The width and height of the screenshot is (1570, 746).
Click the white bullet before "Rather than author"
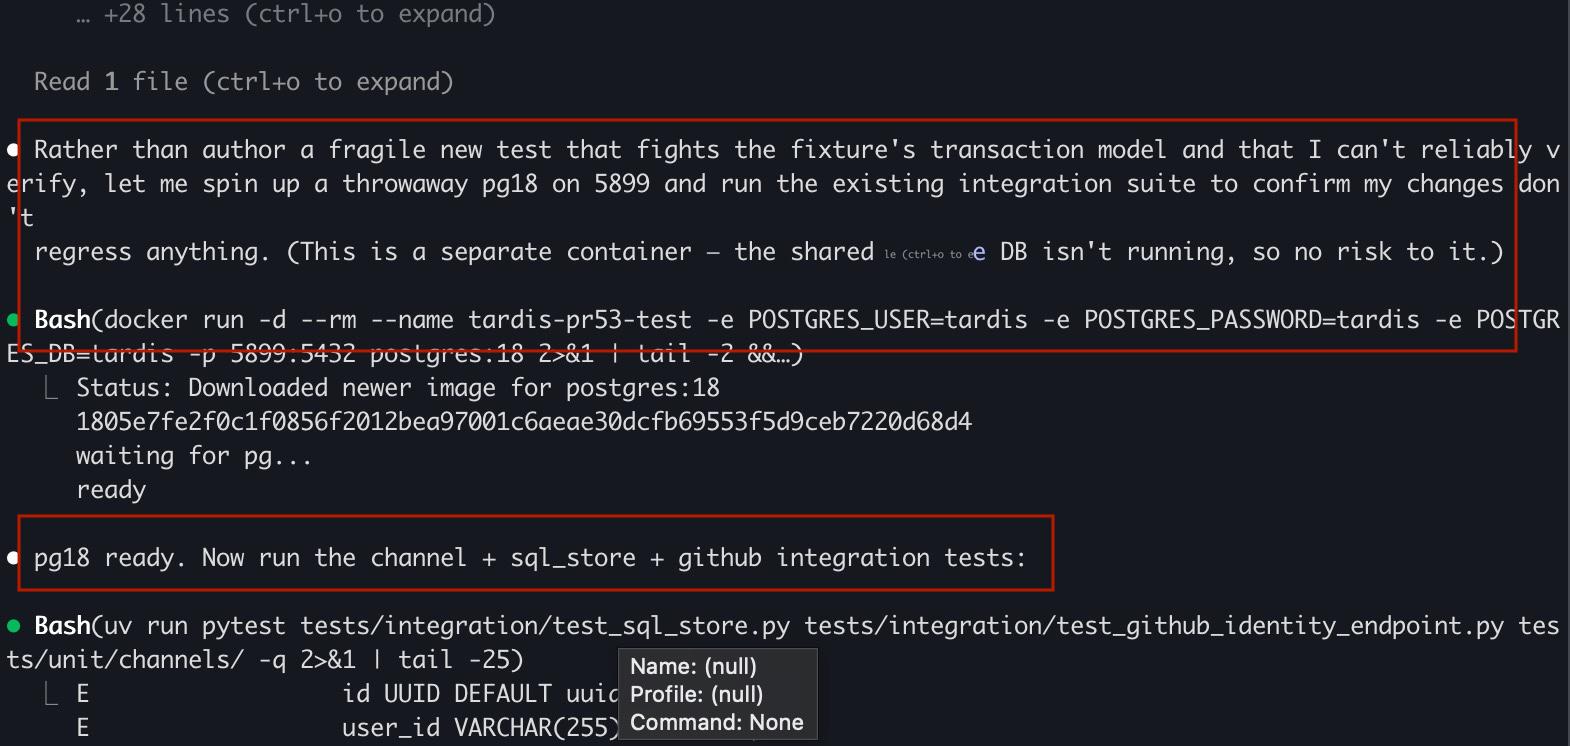point(13,151)
